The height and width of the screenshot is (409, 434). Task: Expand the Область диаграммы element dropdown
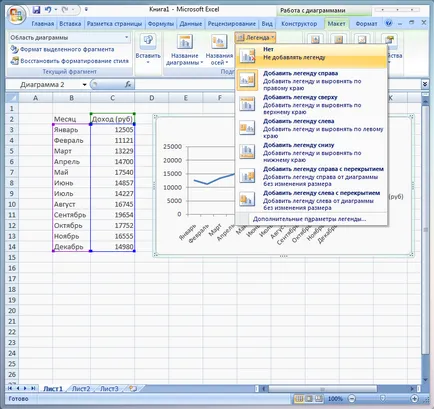[127, 37]
